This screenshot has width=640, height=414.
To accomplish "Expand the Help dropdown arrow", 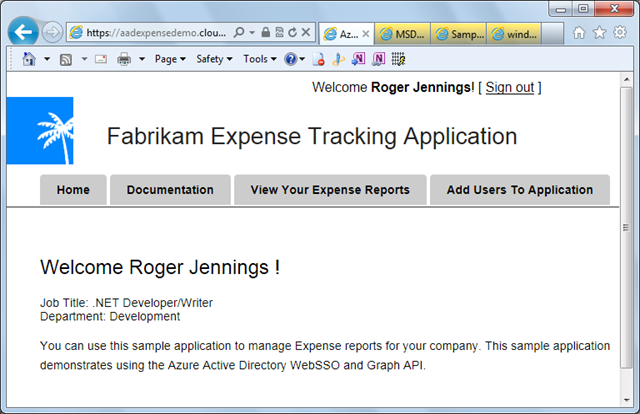I will [x=302, y=59].
